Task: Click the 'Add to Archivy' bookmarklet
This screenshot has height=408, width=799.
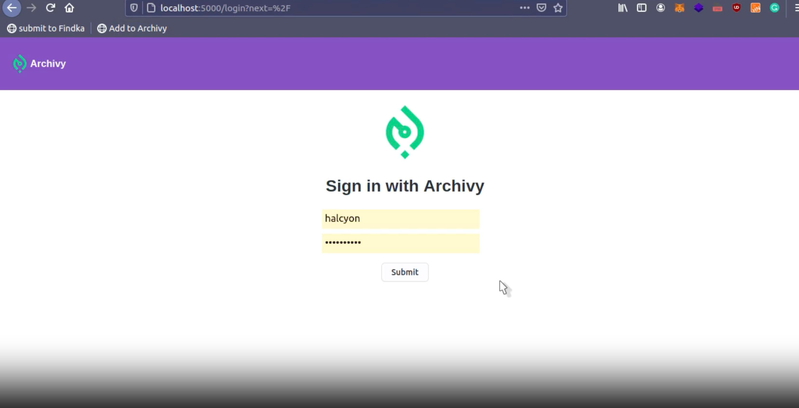Action: click(x=132, y=29)
